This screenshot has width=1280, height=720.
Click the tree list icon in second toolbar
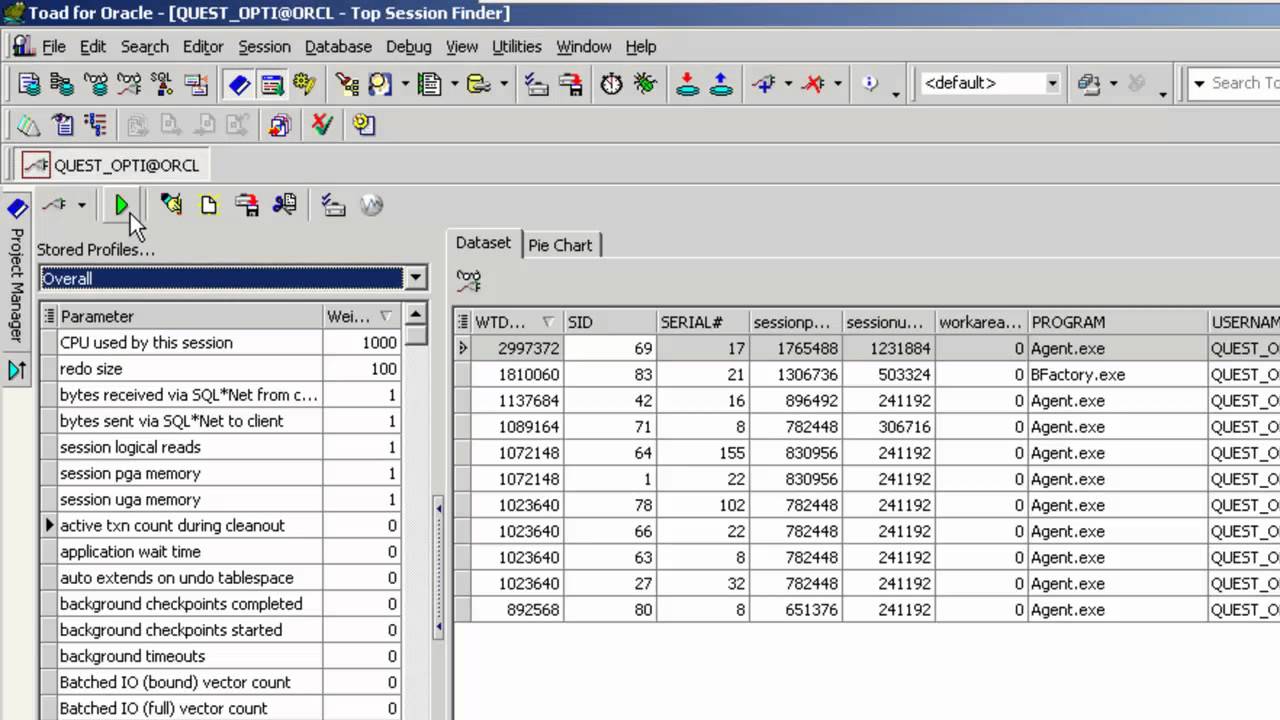[x=96, y=125]
